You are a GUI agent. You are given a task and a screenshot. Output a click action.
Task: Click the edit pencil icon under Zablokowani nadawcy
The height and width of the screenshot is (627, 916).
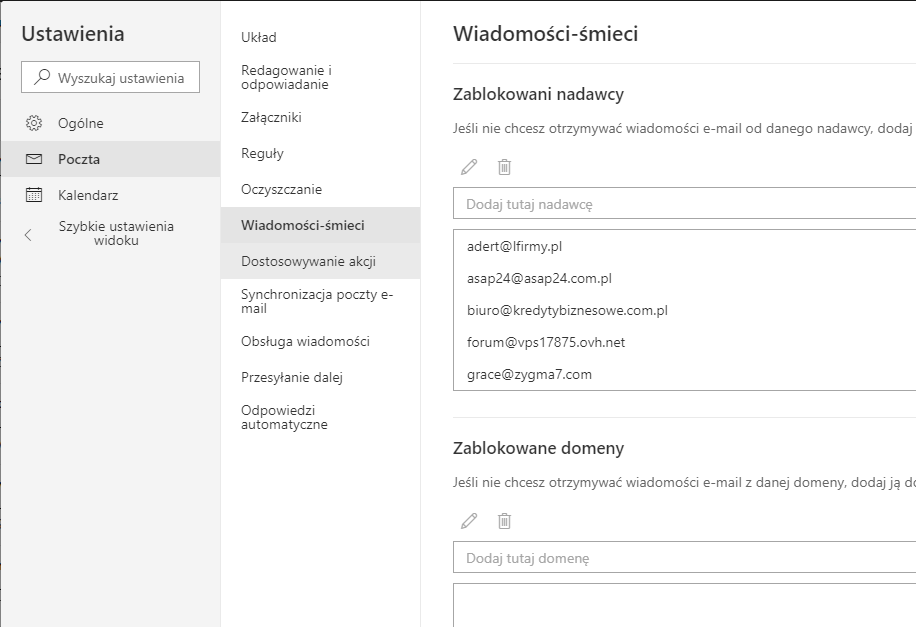[x=469, y=167]
